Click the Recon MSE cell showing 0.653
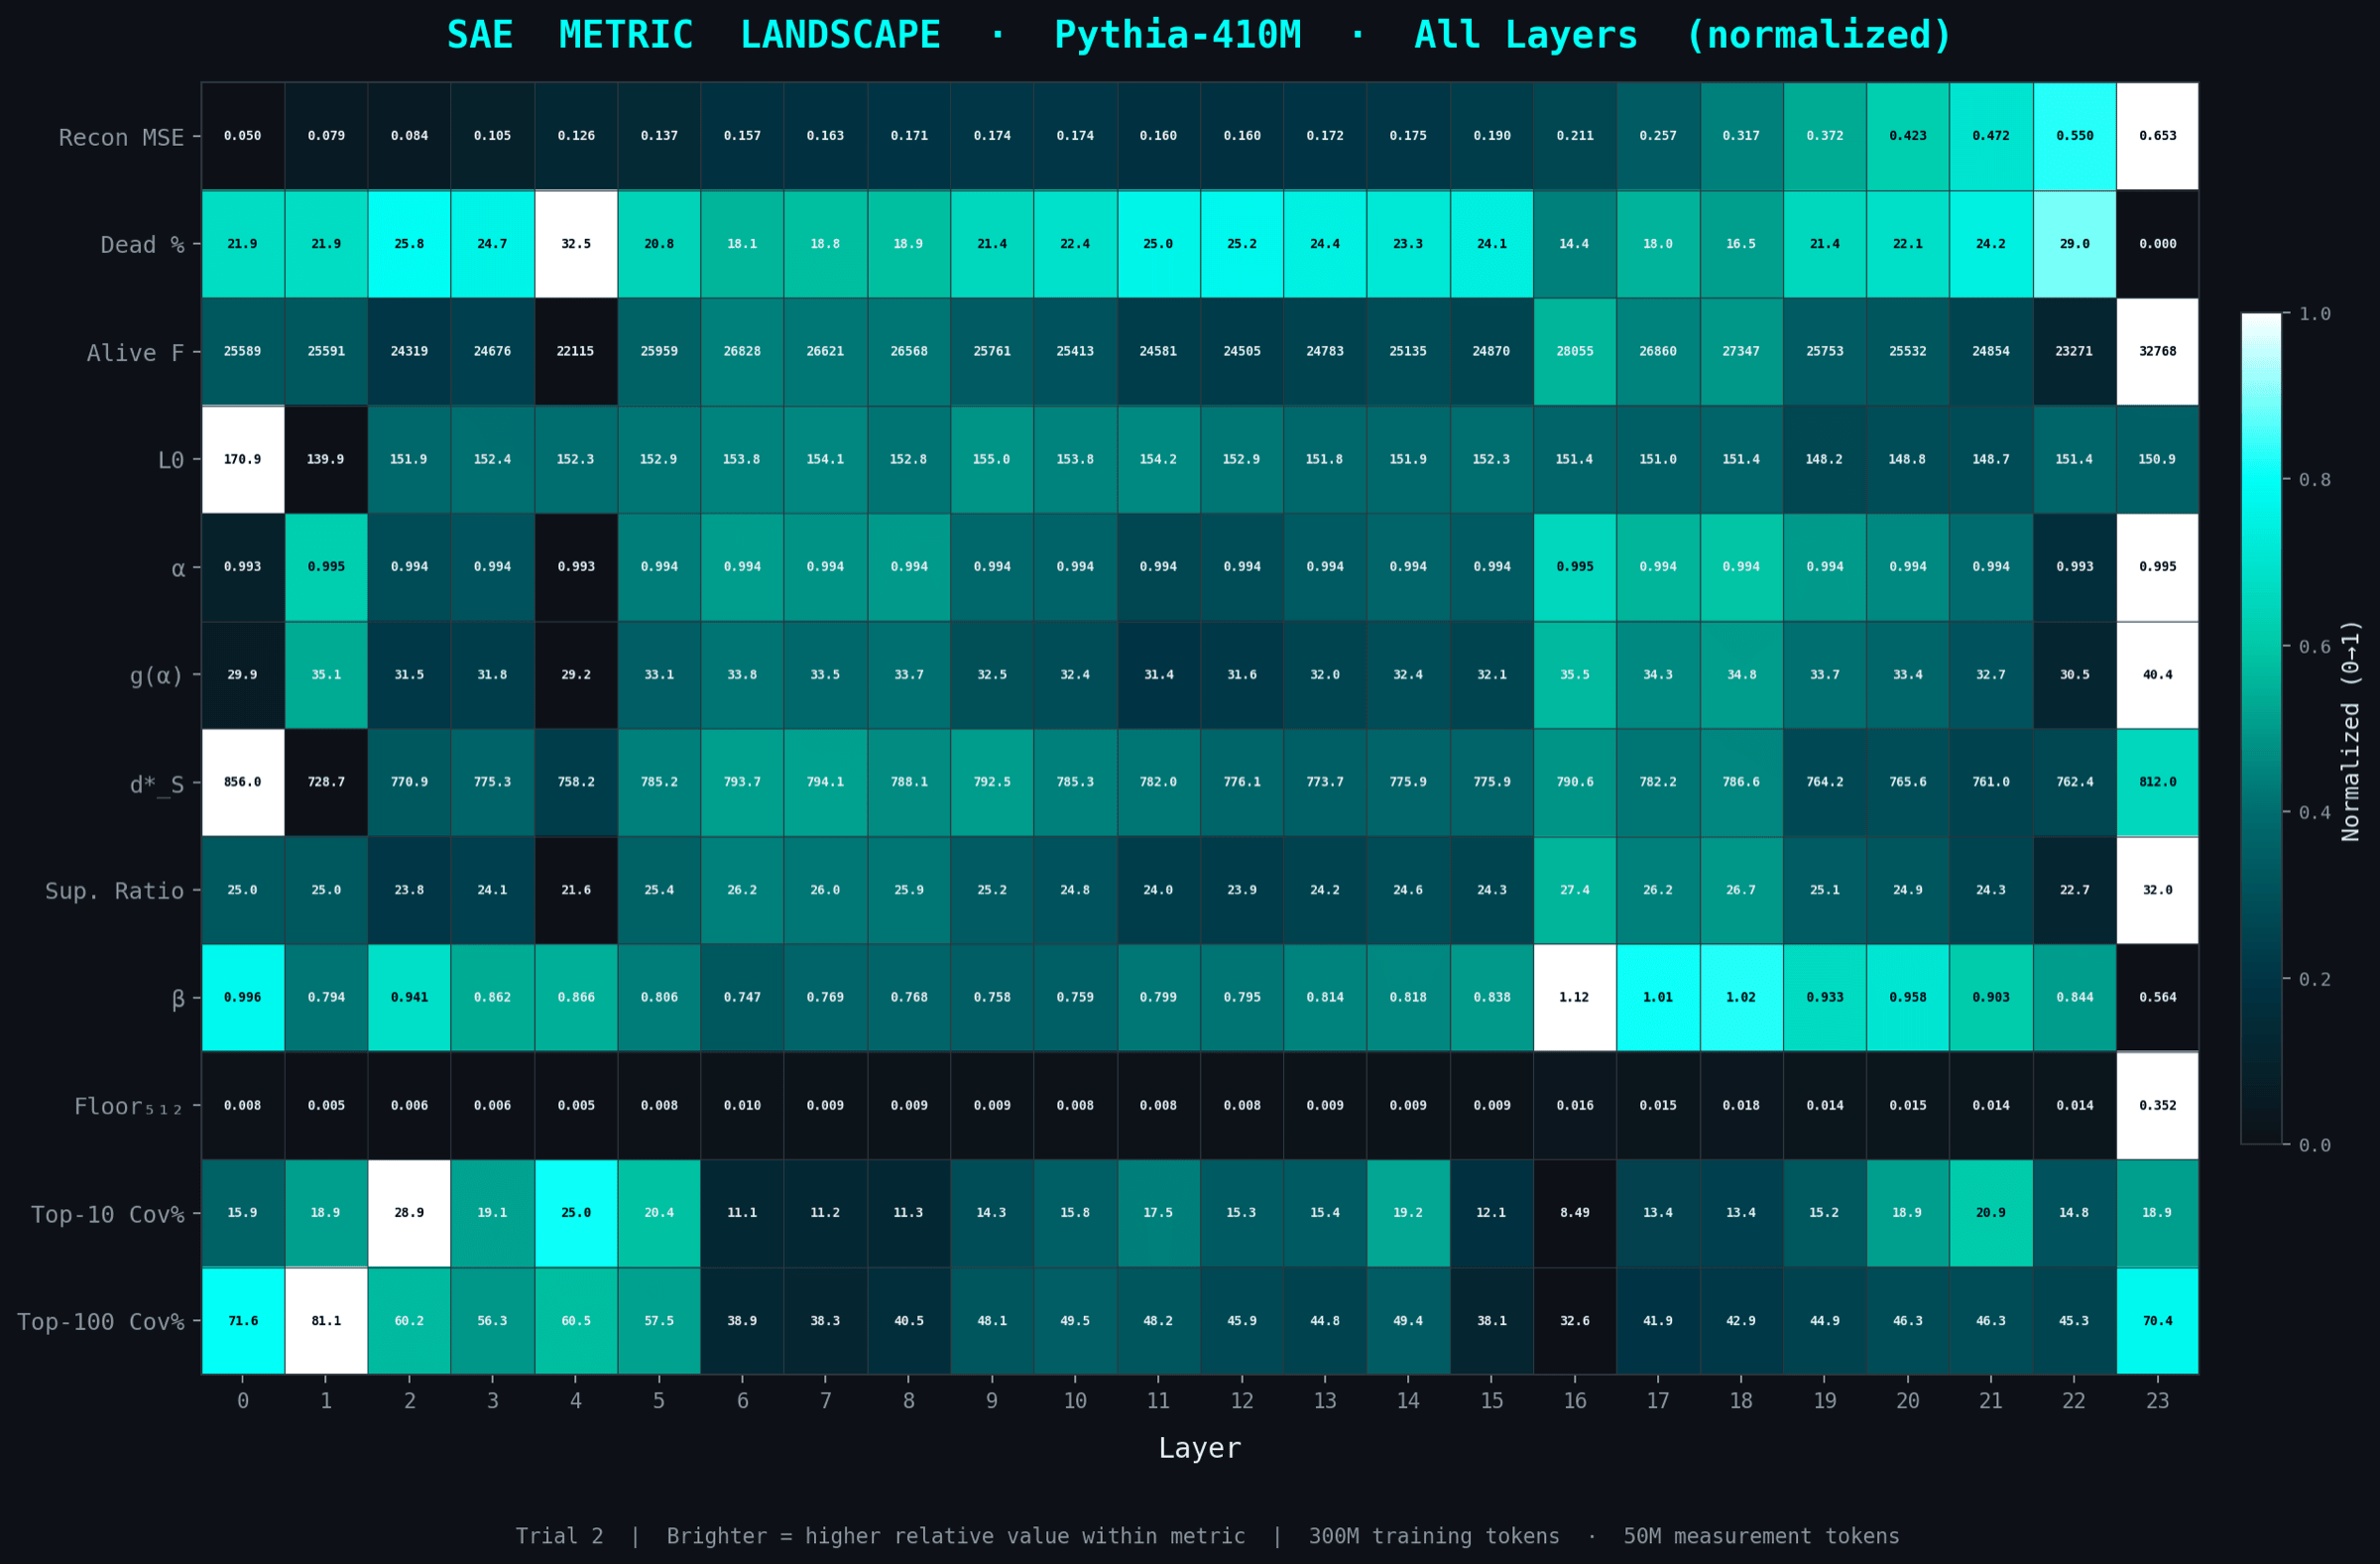 (x=2157, y=136)
